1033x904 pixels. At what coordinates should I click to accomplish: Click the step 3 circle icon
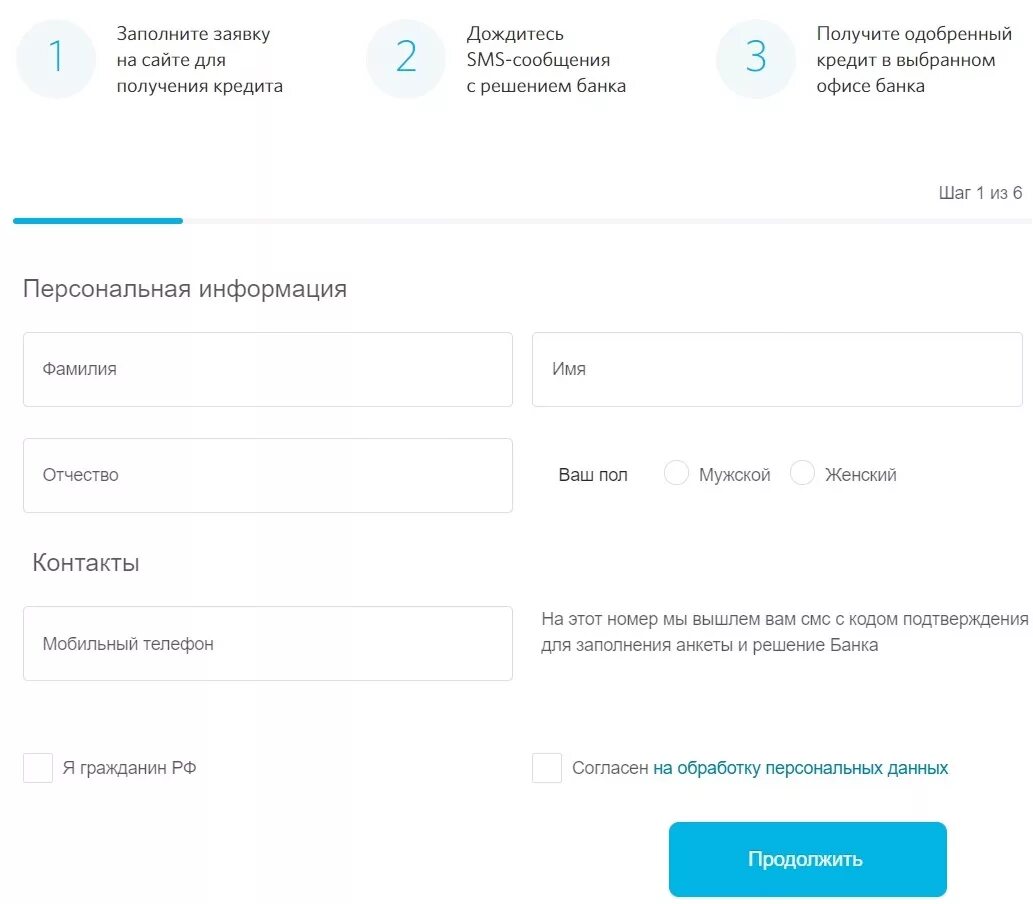coord(756,59)
